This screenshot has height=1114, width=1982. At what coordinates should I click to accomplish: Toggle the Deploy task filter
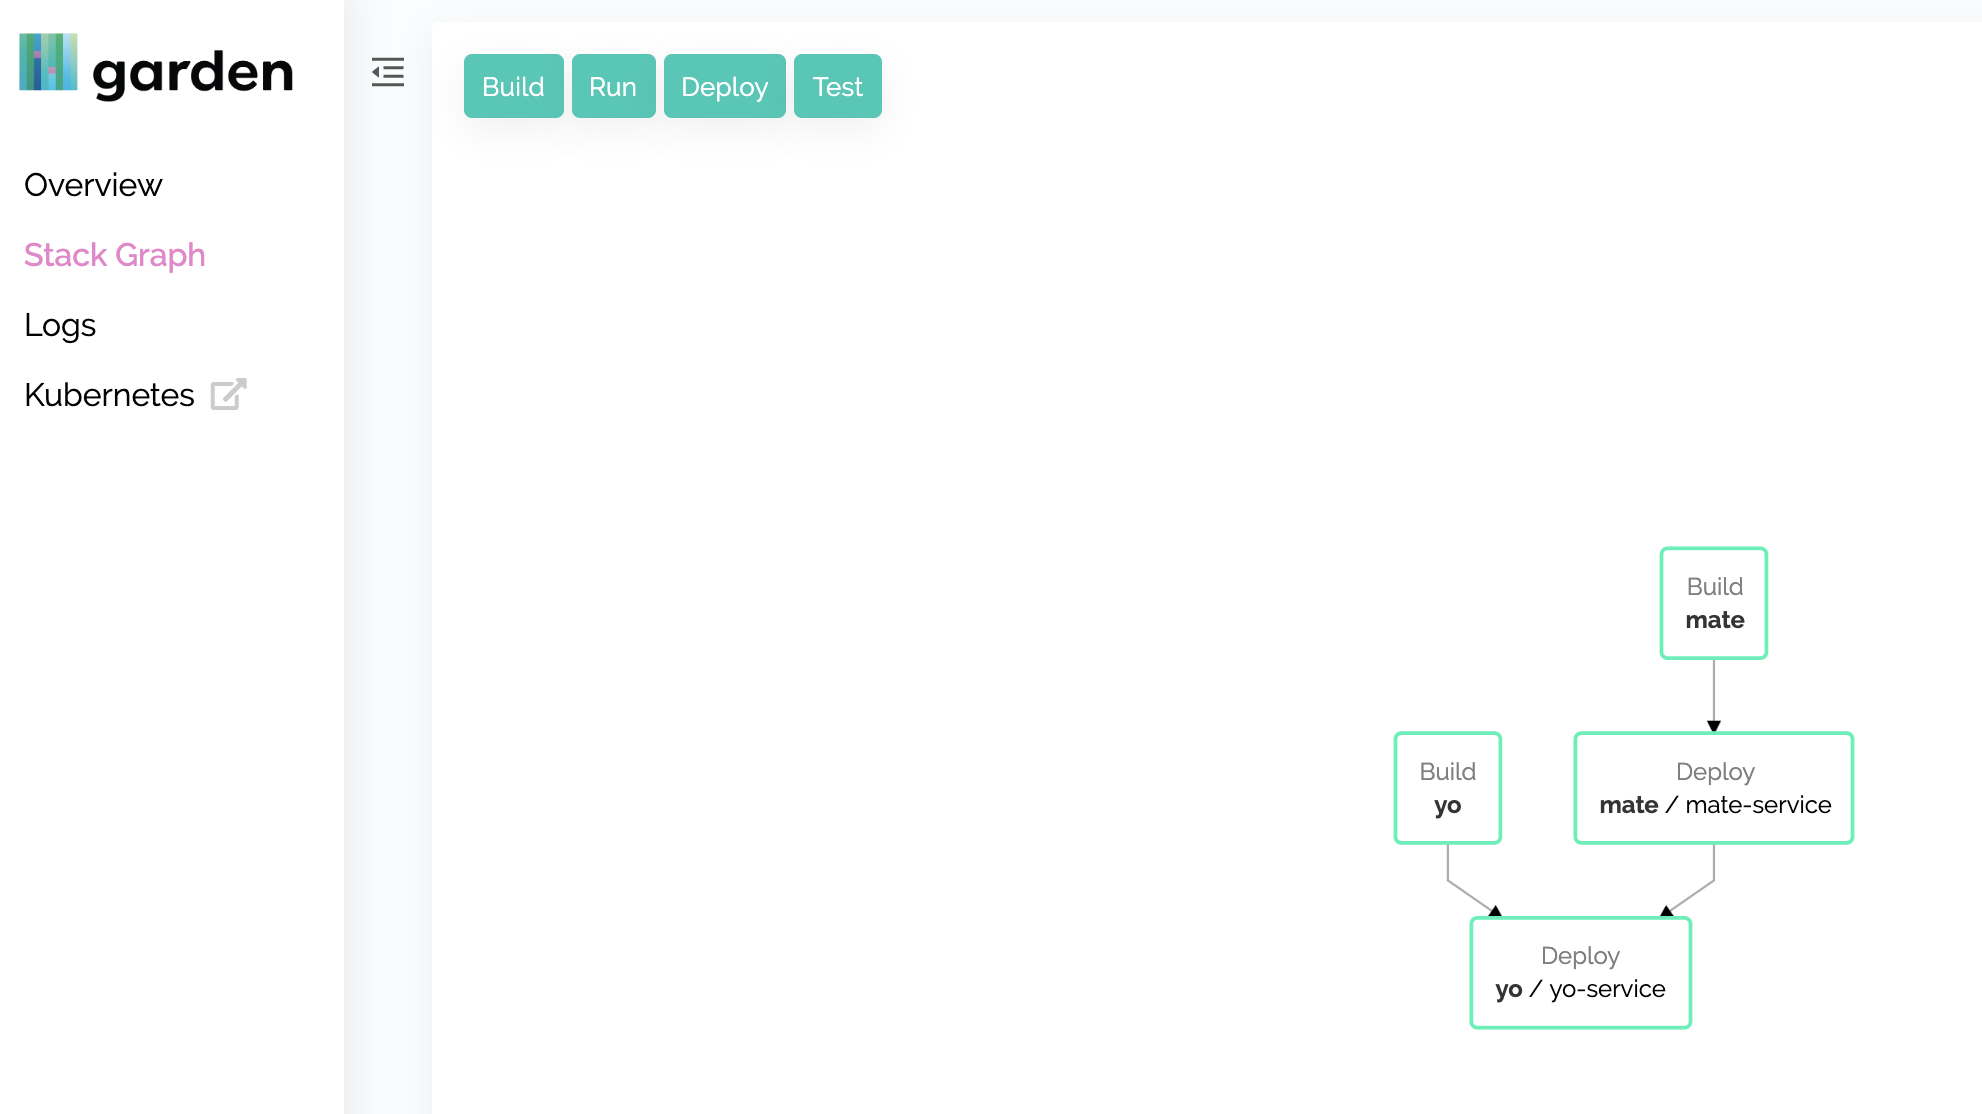pyautogui.click(x=724, y=87)
